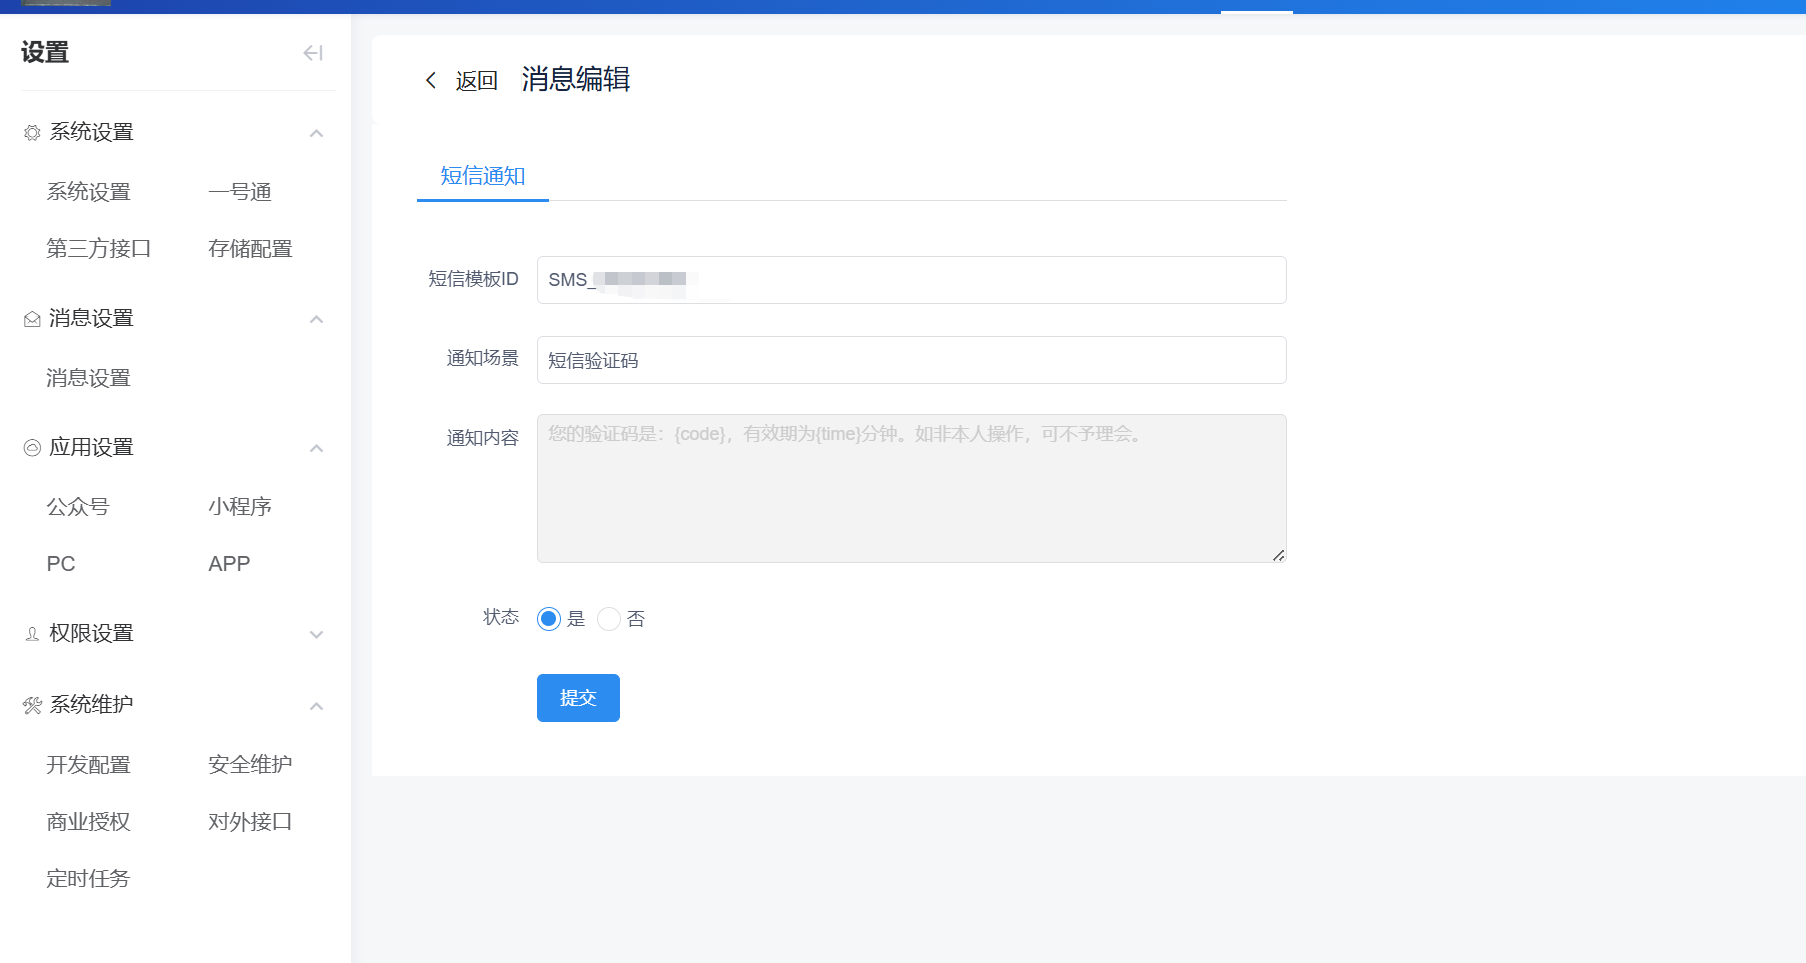
Task: Collapse the sidebar with the arrow icon
Action: tap(312, 53)
